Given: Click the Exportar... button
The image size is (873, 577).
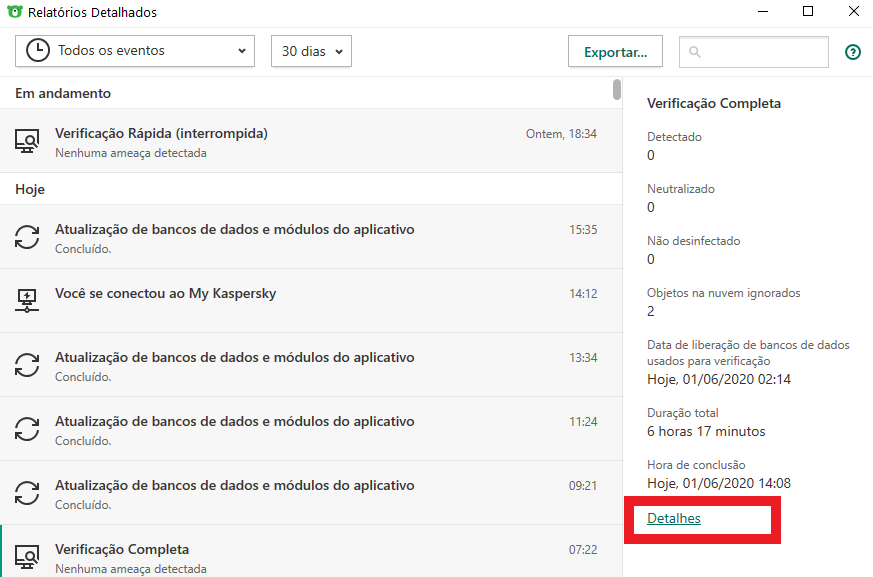Looking at the screenshot, I should coord(615,51).
